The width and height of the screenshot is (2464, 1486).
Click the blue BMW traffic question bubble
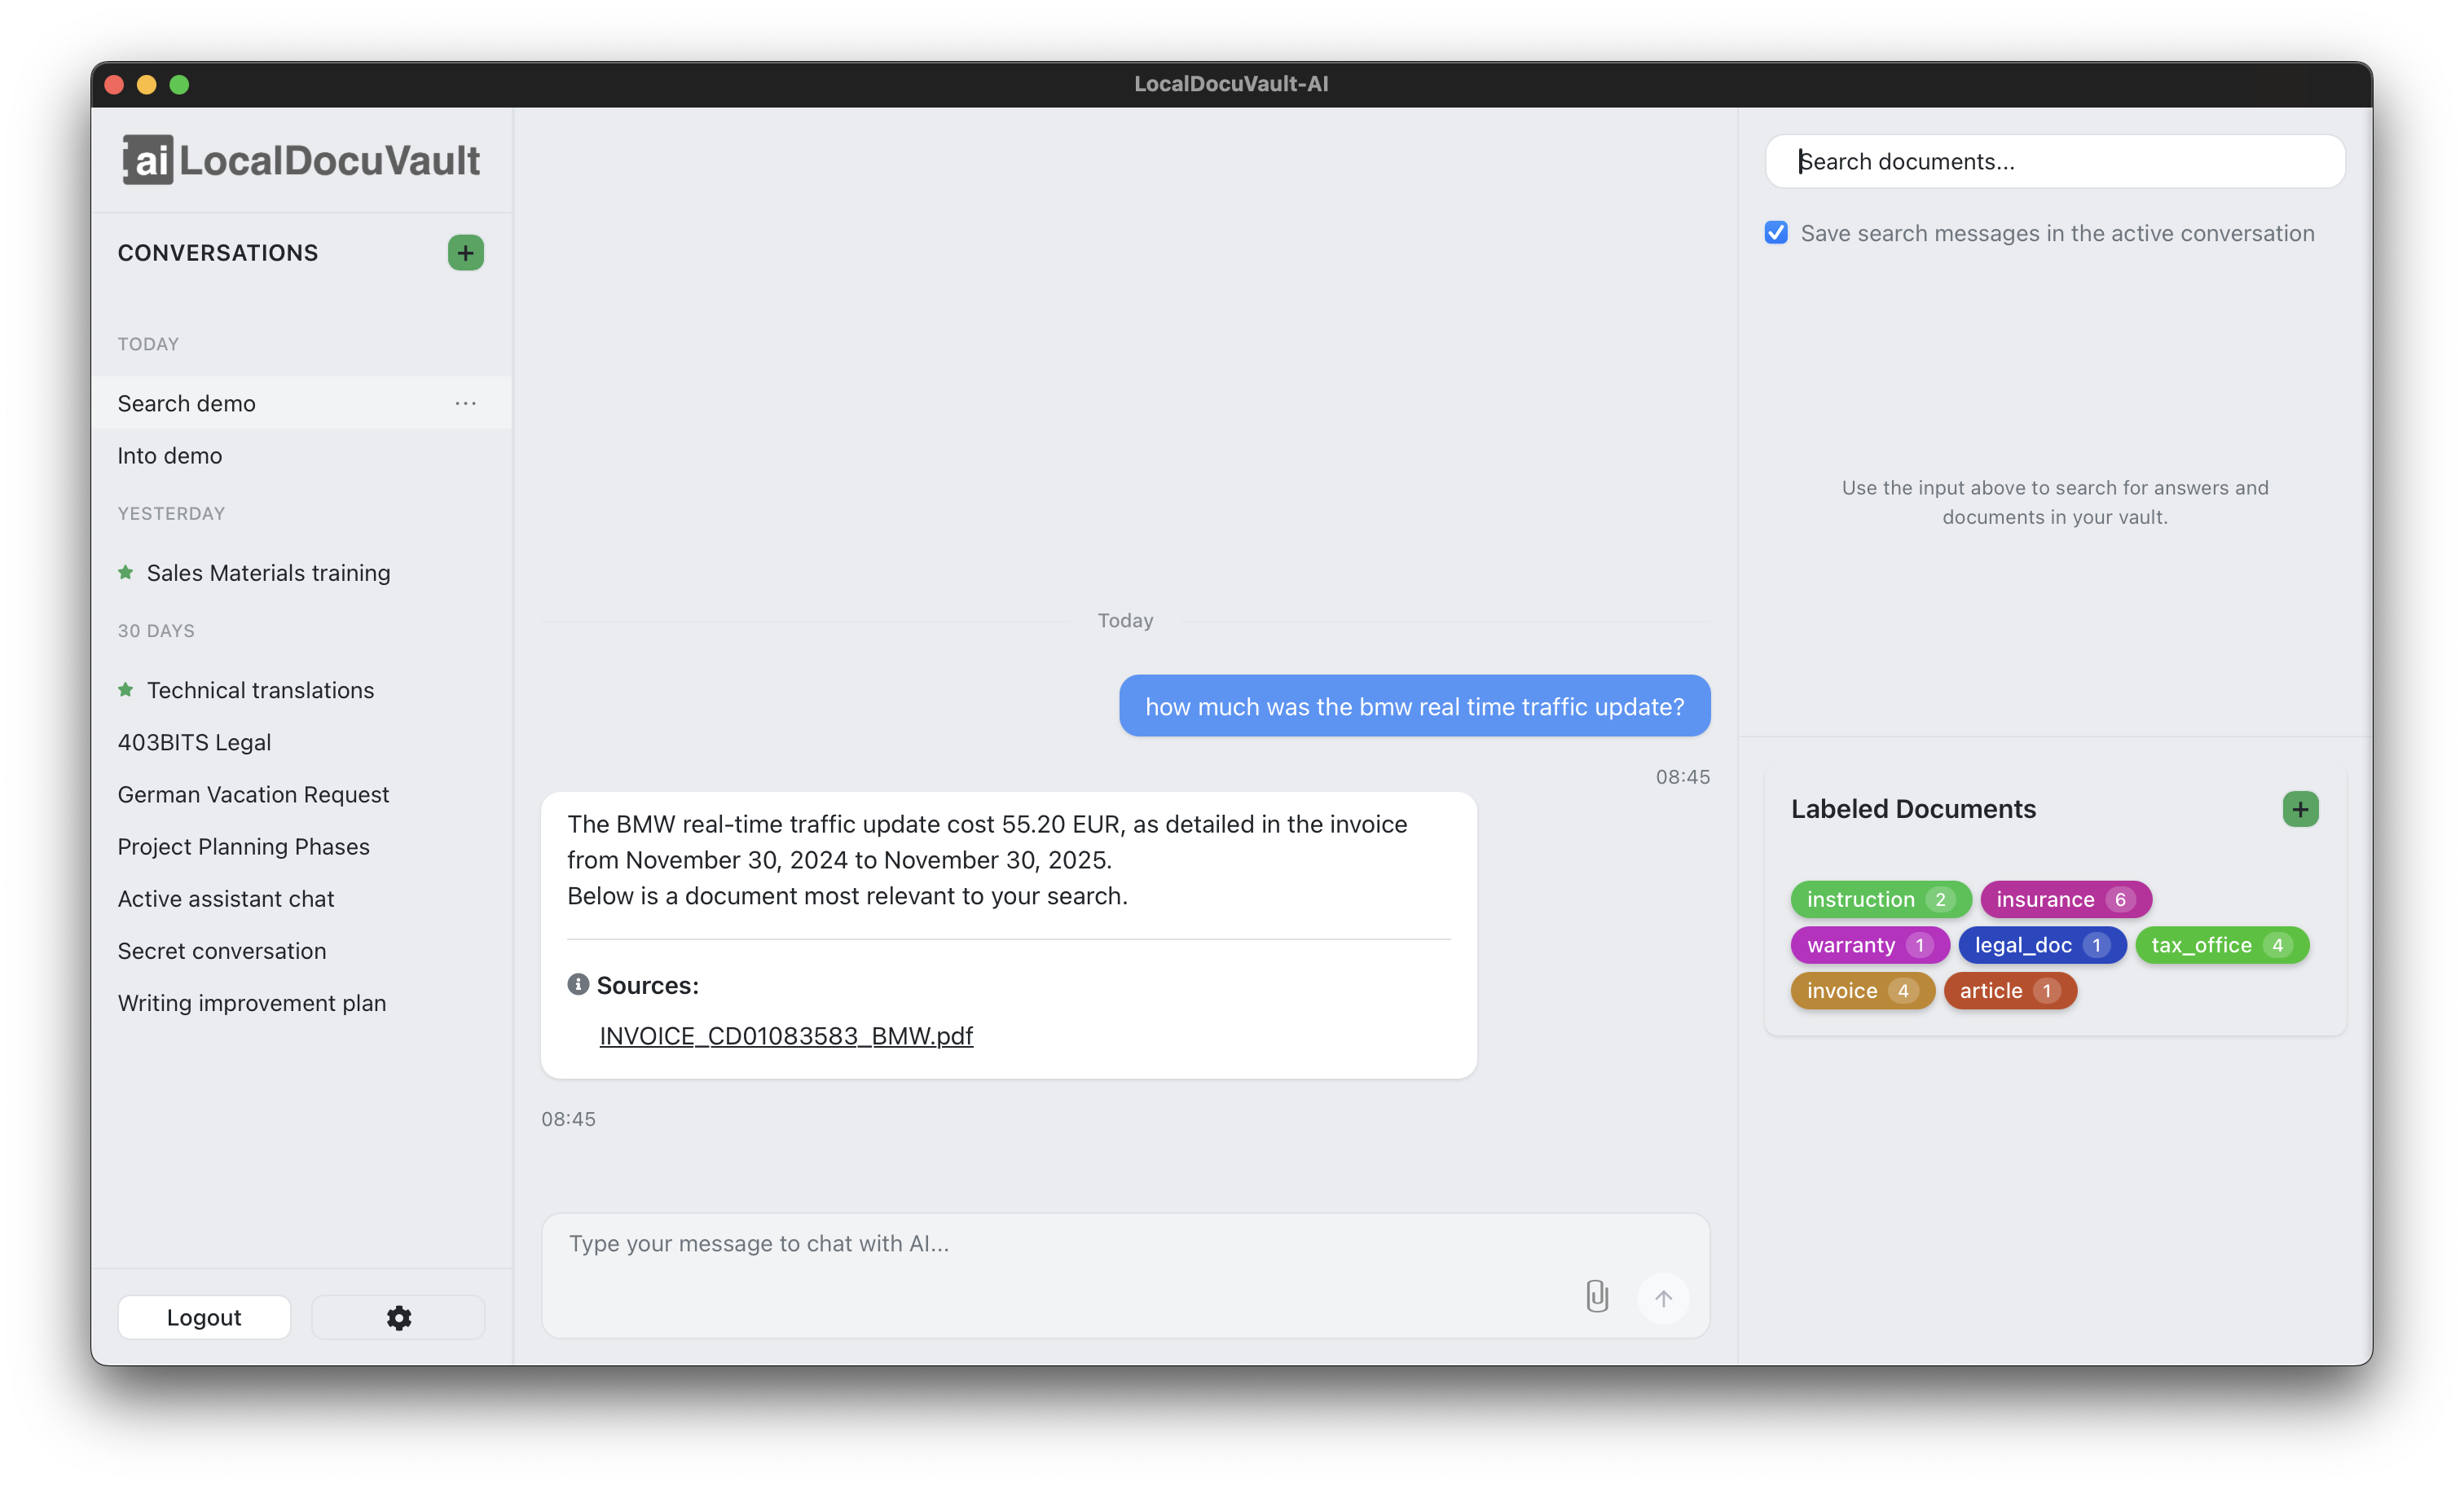1414,706
